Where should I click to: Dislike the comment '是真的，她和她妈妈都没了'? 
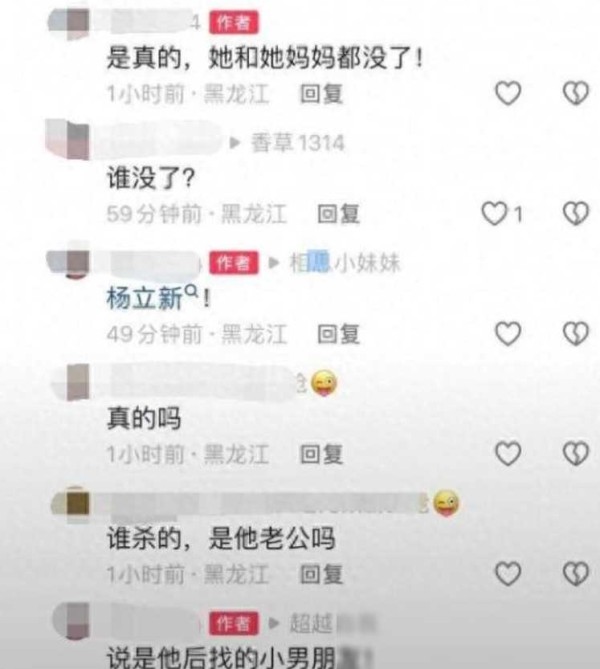click(x=576, y=93)
